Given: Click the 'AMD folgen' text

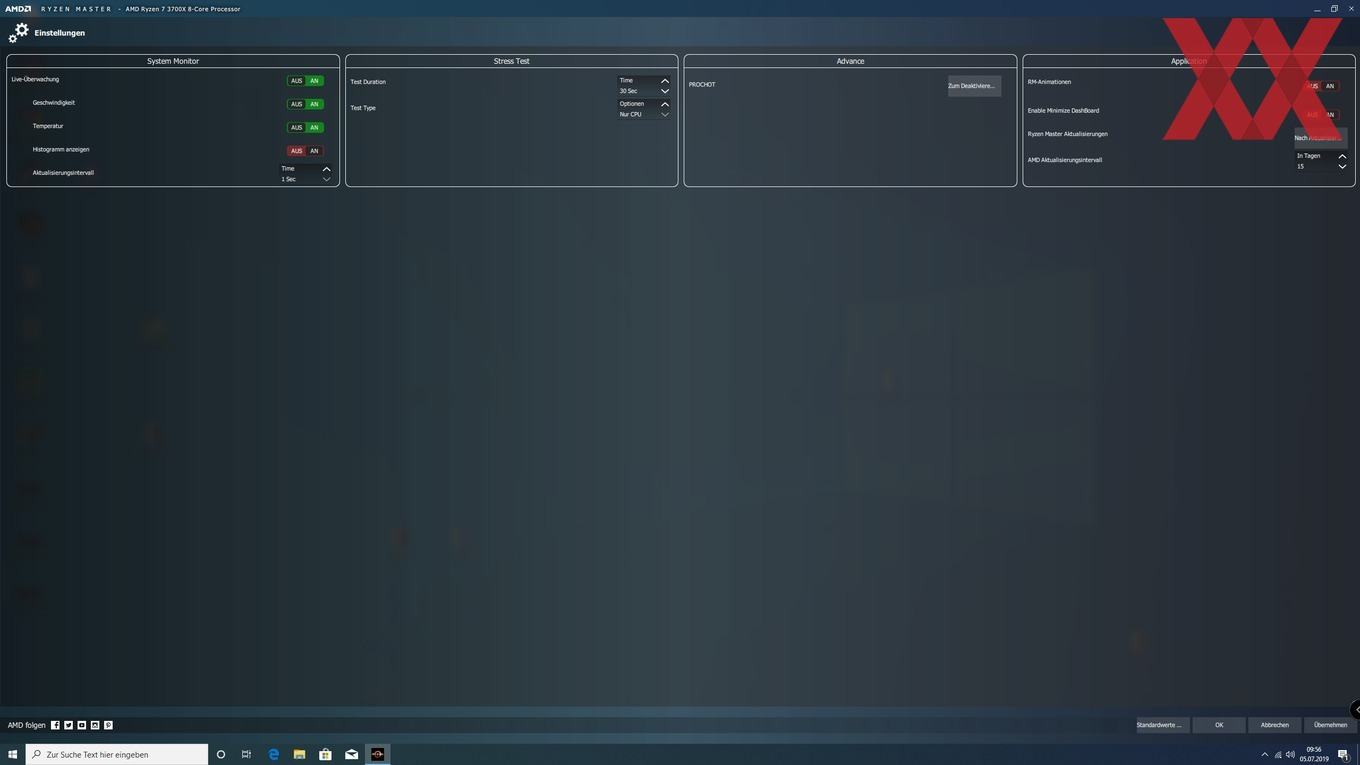Looking at the screenshot, I should pyautogui.click(x=27, y=725).
